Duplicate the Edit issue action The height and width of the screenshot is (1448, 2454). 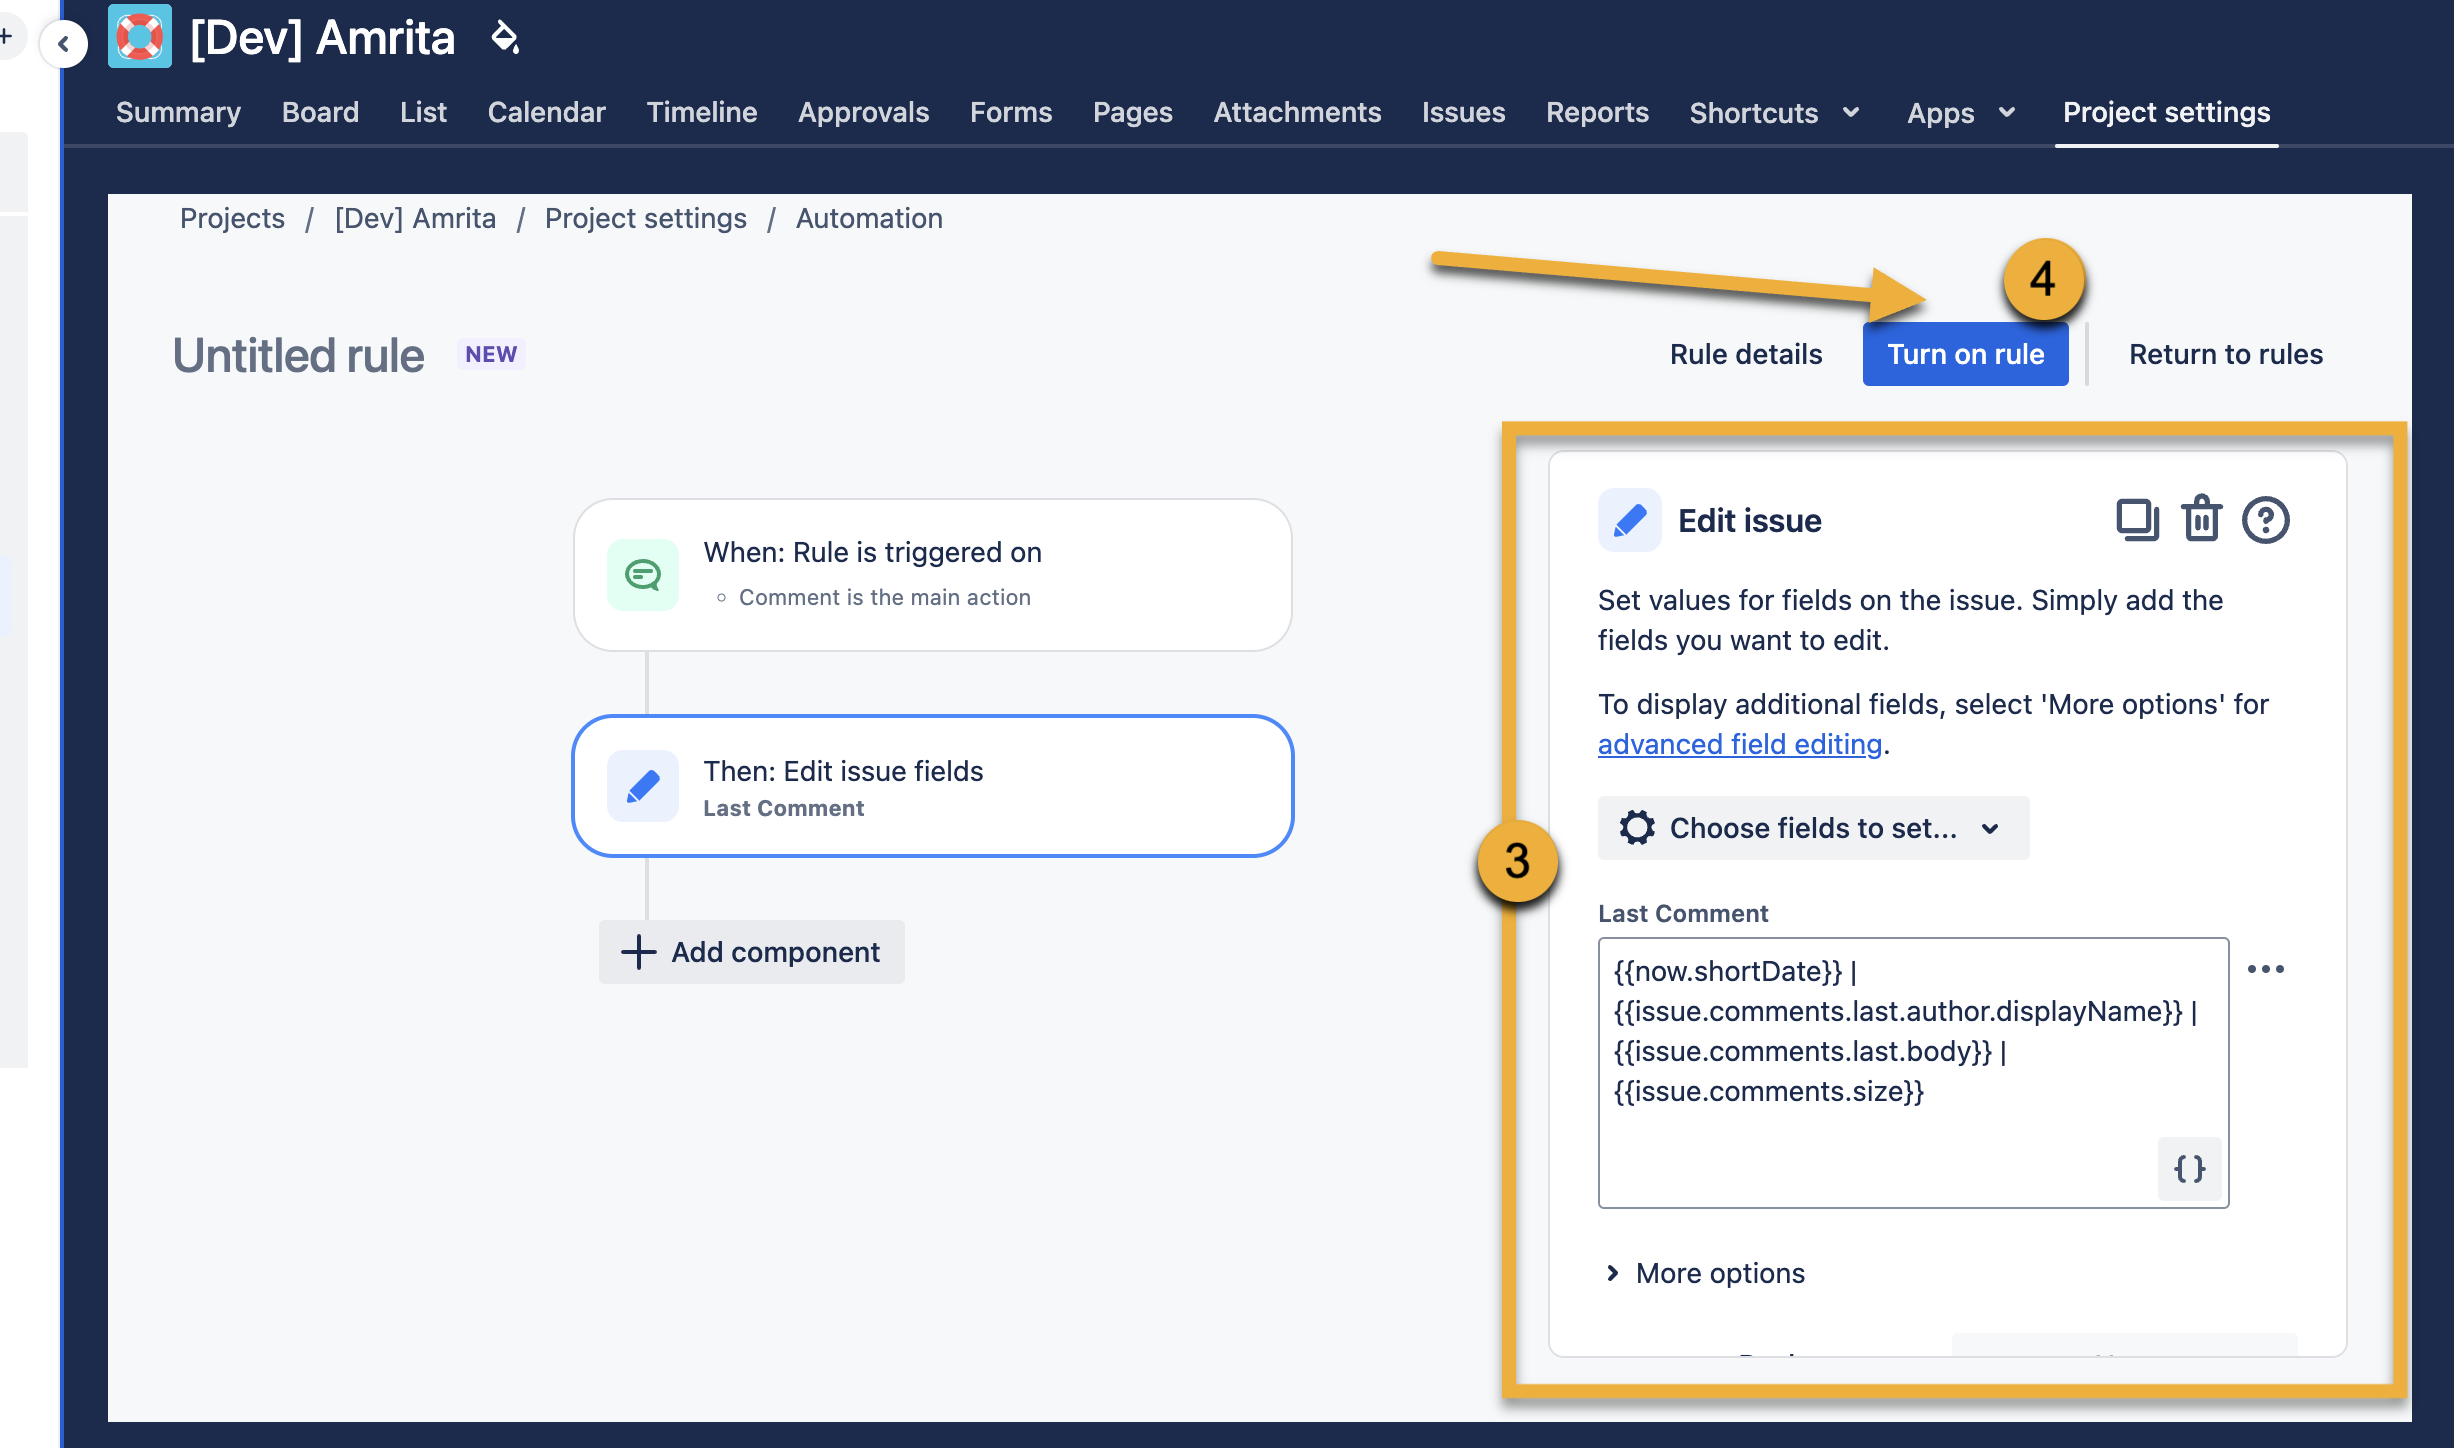point(2136,519)
